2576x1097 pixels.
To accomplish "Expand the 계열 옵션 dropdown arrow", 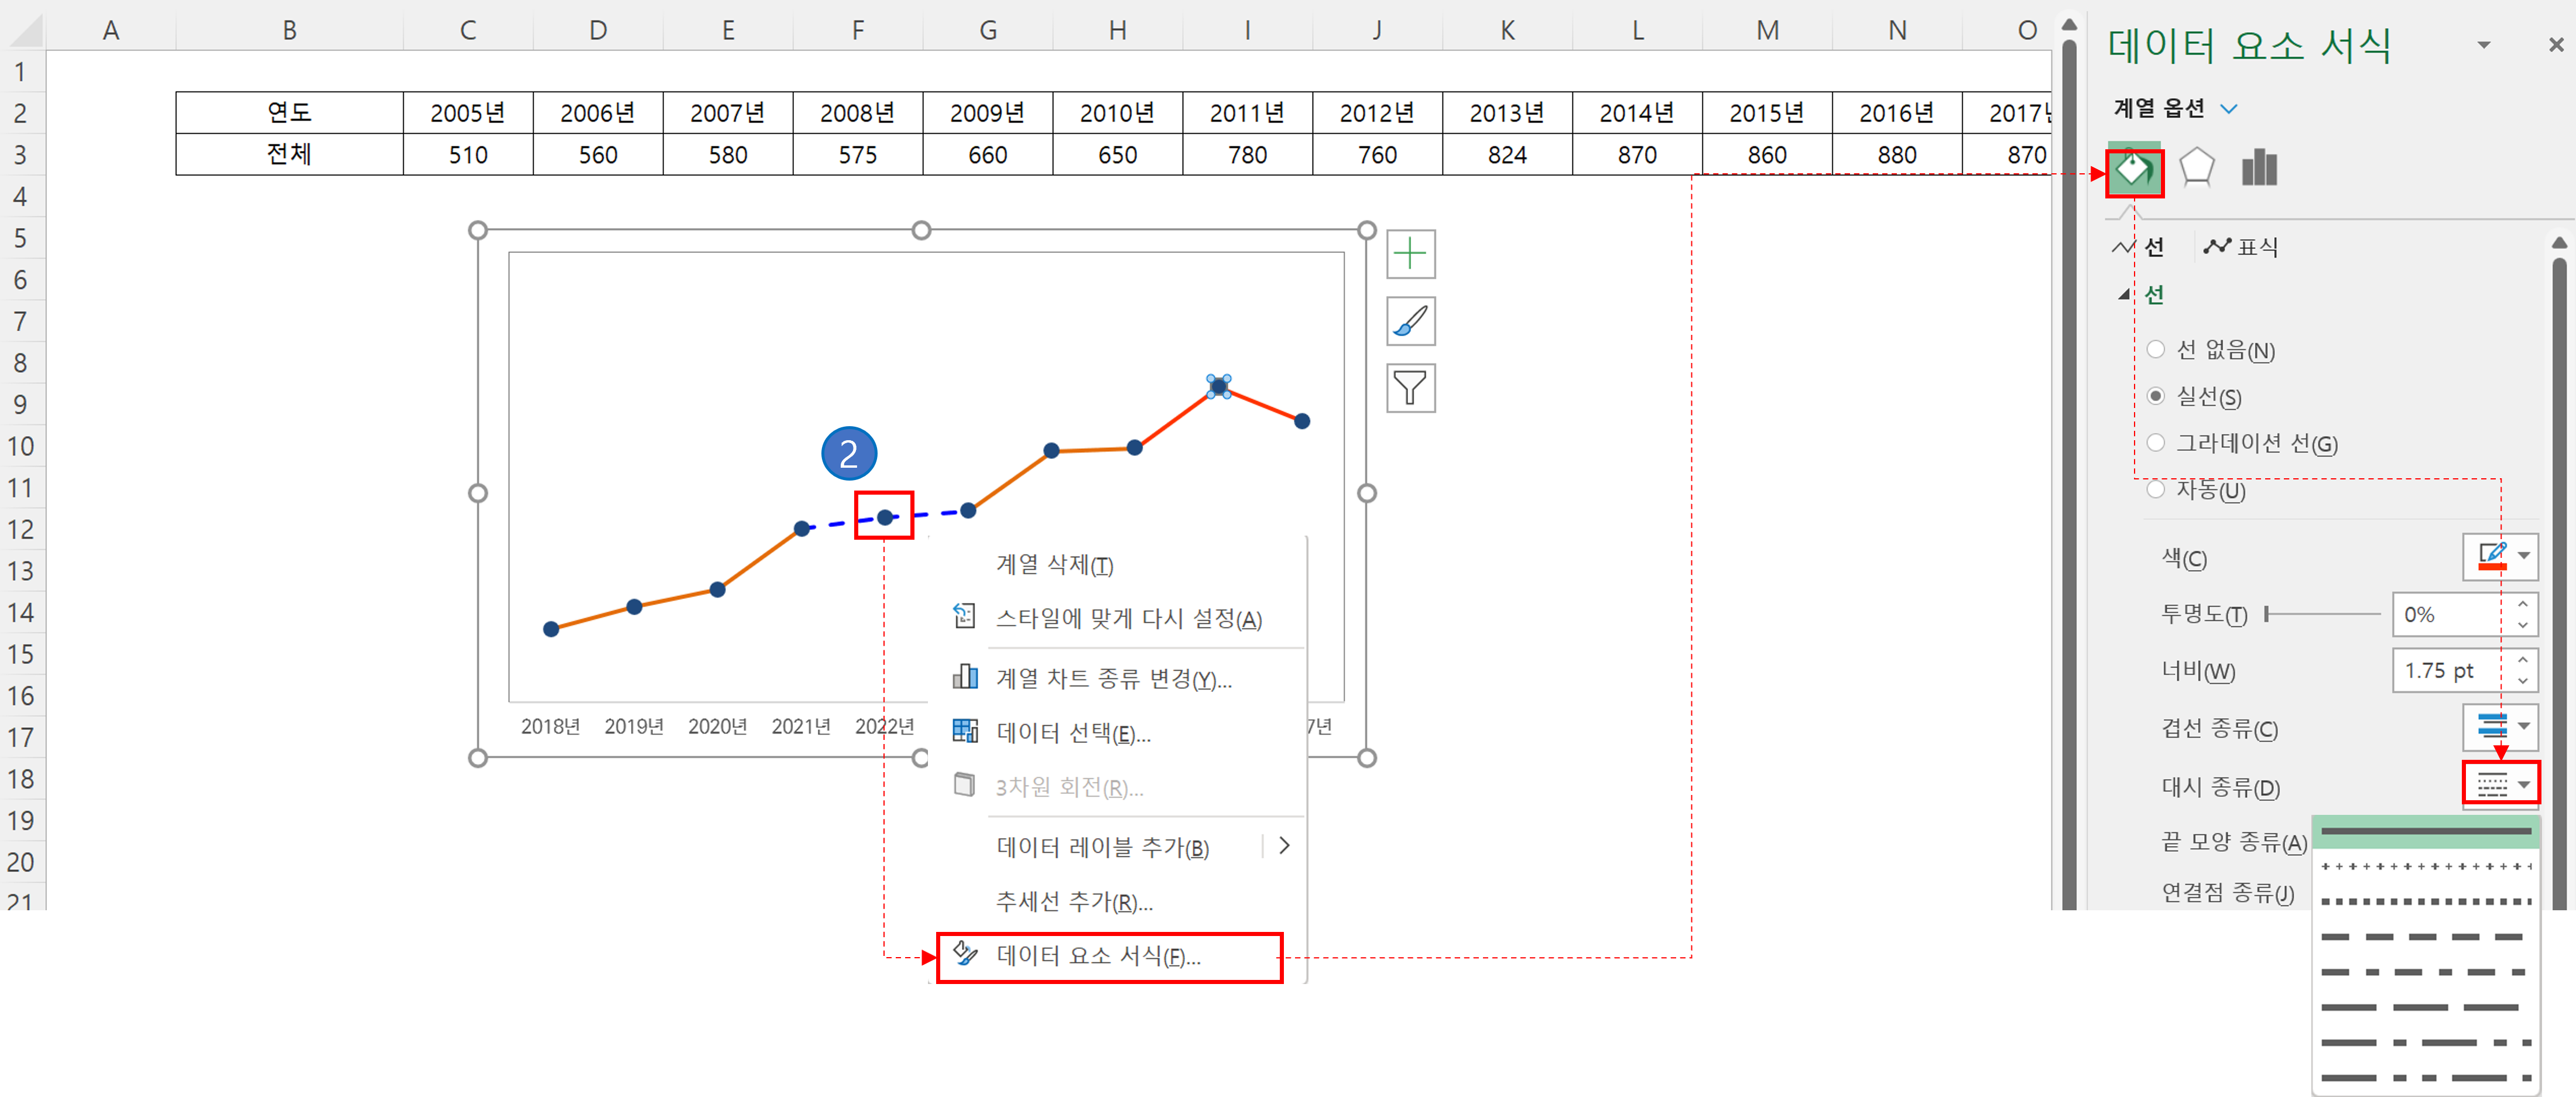I will (x=2228, y=108).
